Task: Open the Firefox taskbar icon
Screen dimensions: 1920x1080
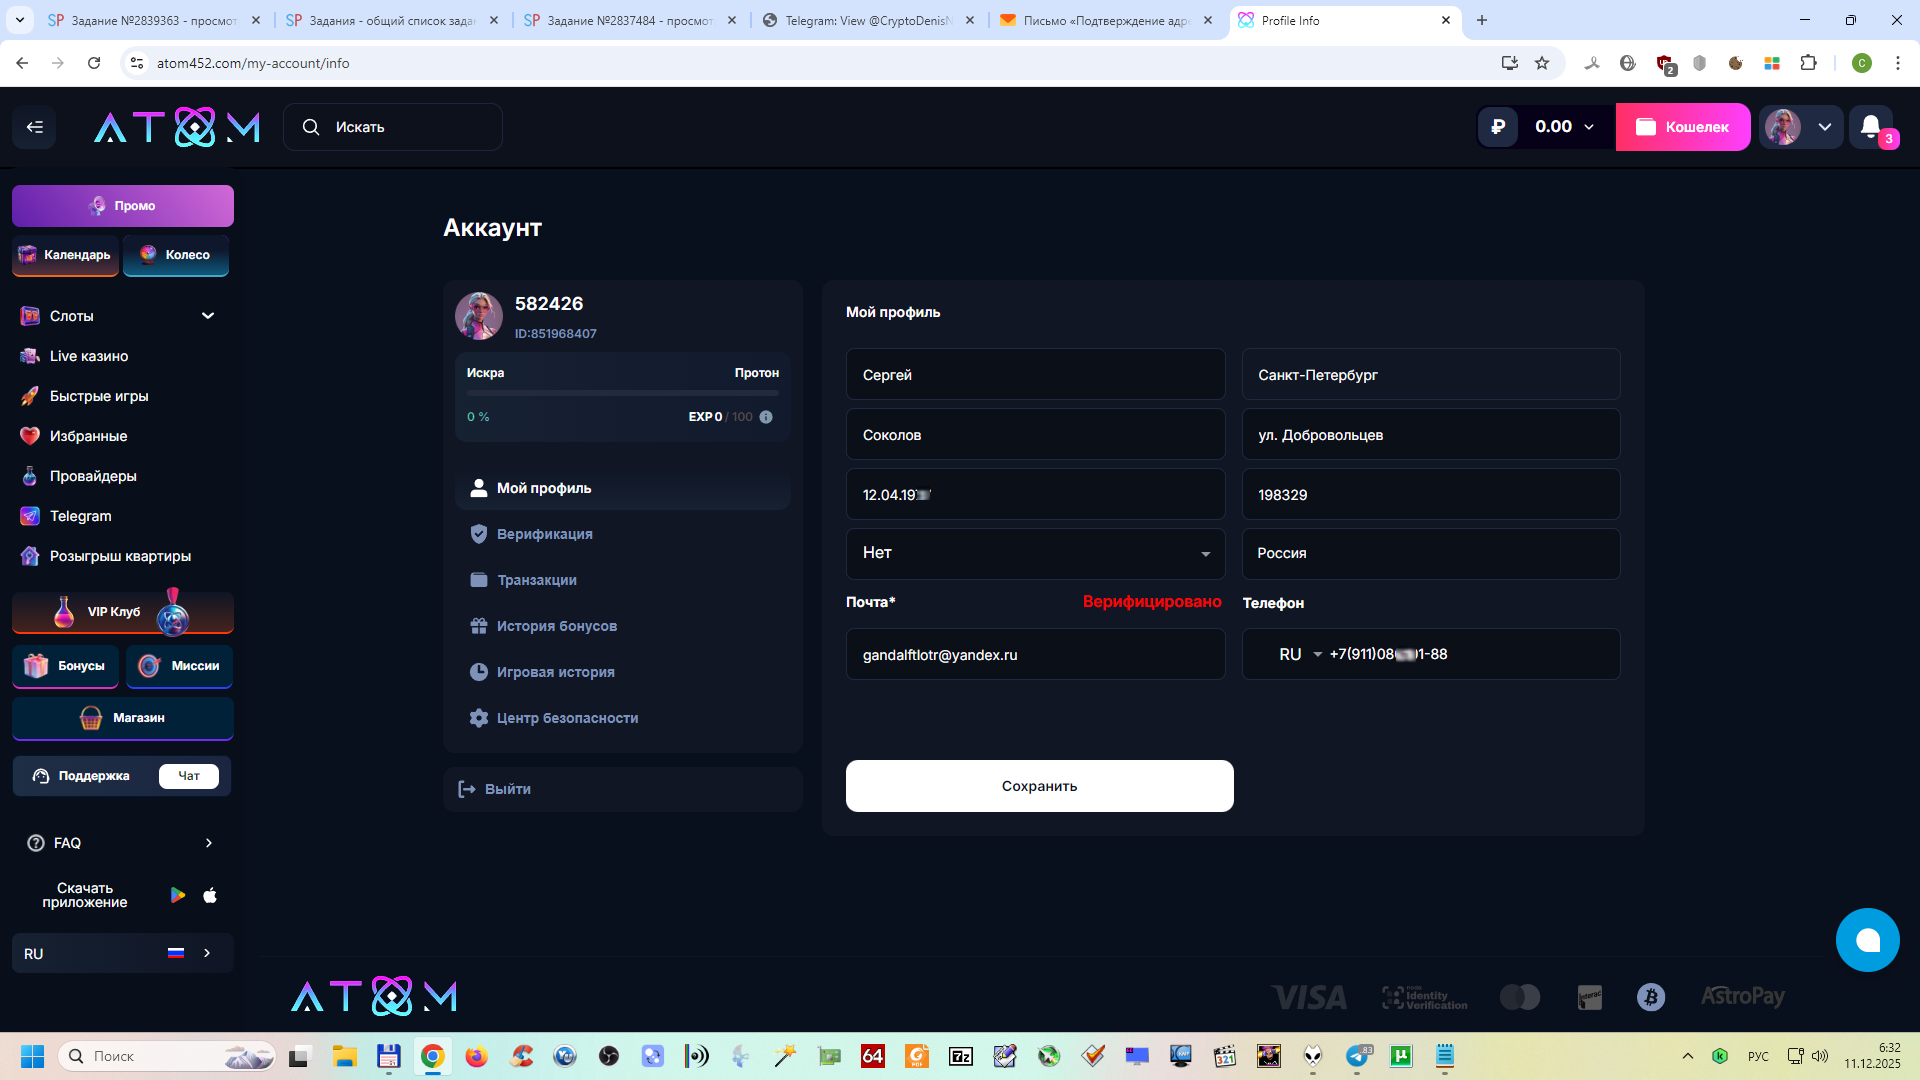Action: [x=476, y=1056]
